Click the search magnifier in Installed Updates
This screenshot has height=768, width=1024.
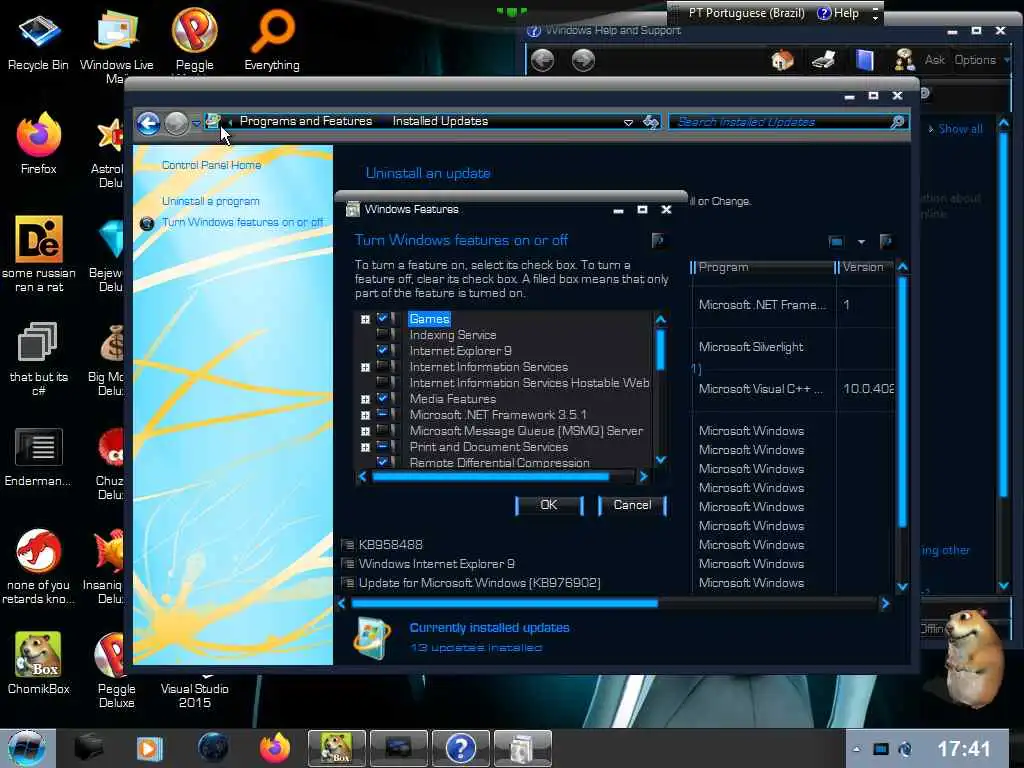(x=898, y=121)
